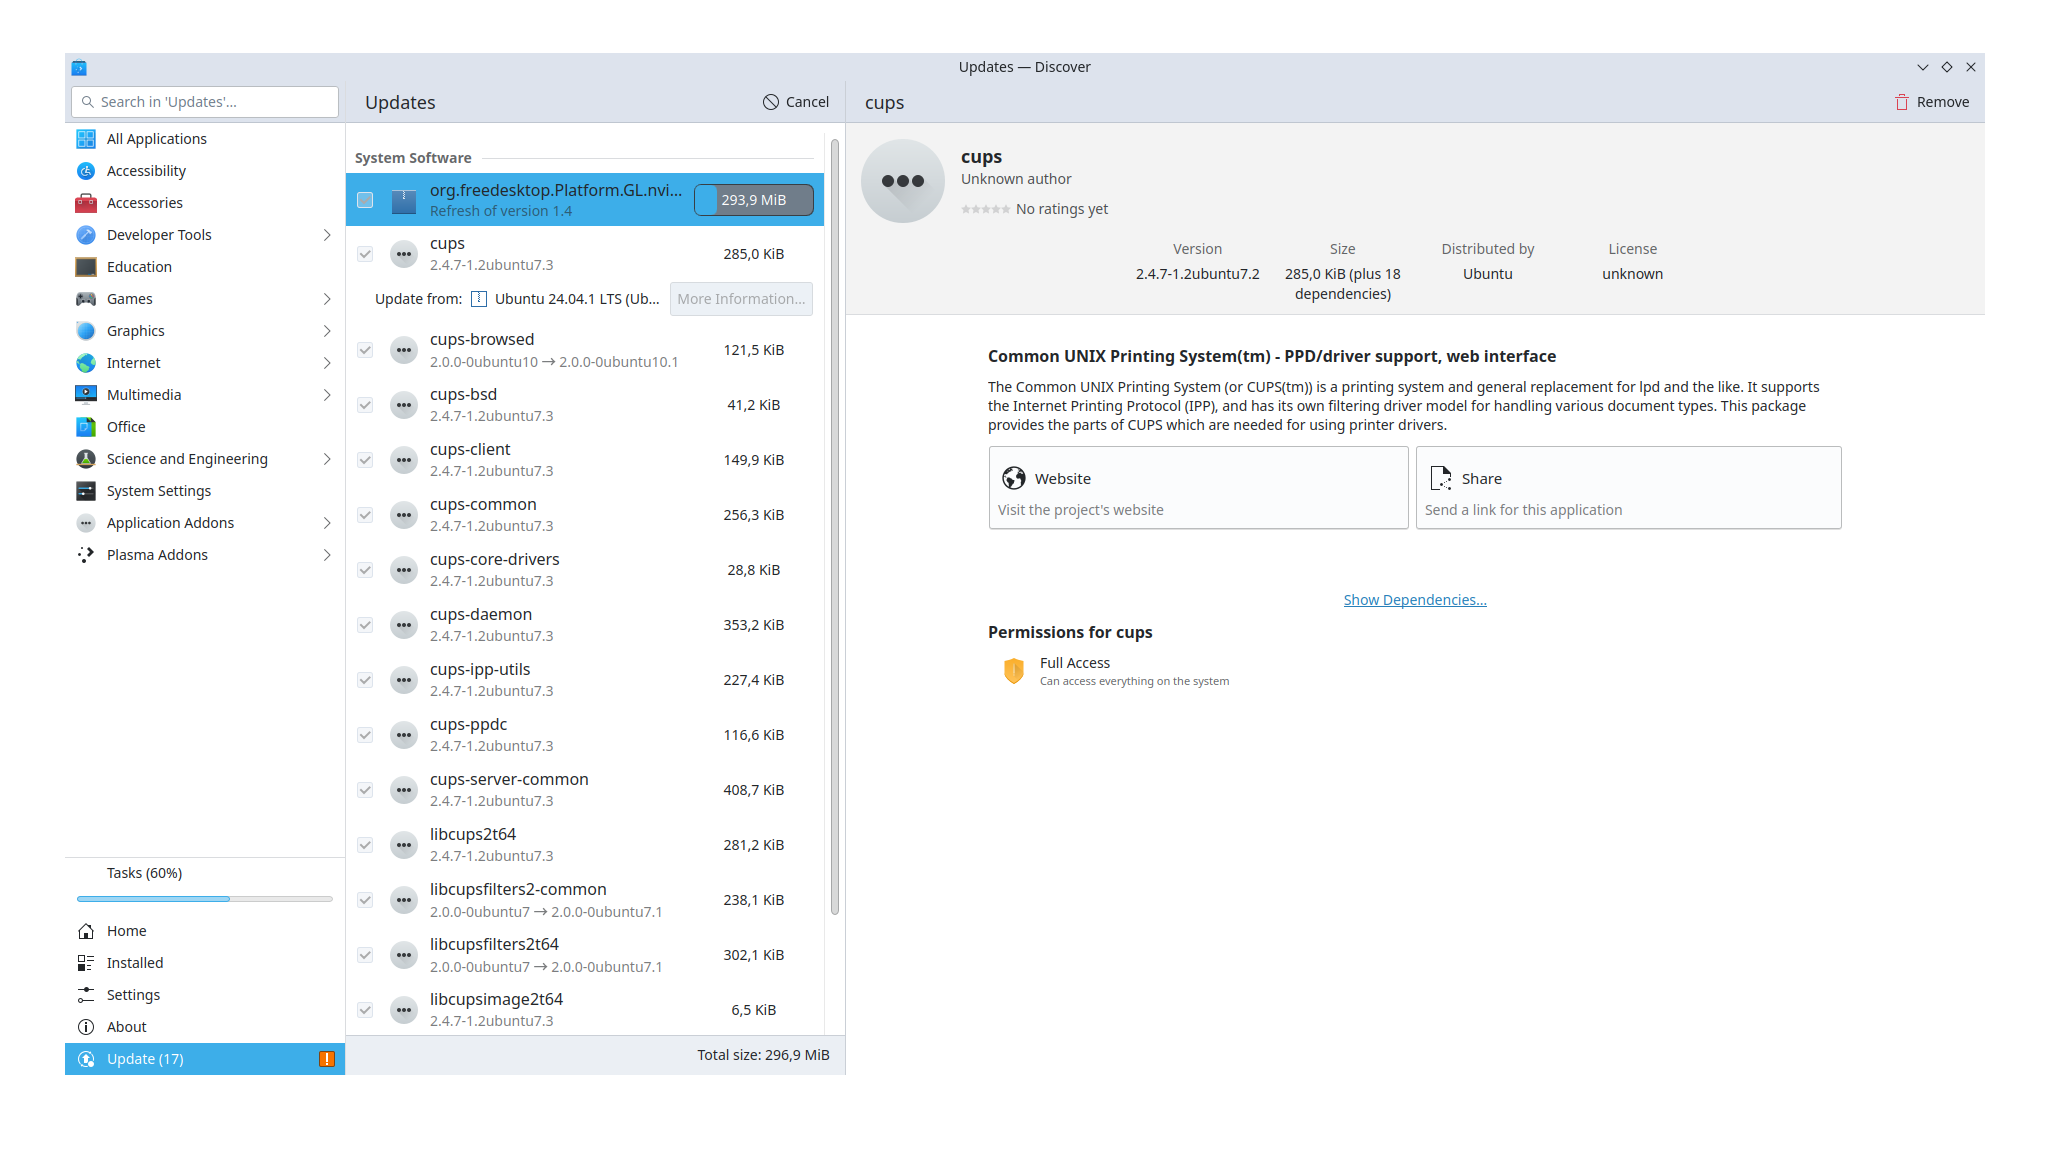
Task: Expand the Science and Engineering category
Action: click(x=326, y=459)
